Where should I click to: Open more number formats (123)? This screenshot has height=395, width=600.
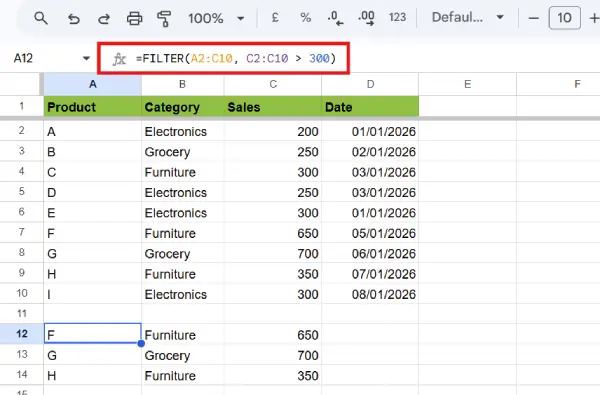[x=397, y=17]
